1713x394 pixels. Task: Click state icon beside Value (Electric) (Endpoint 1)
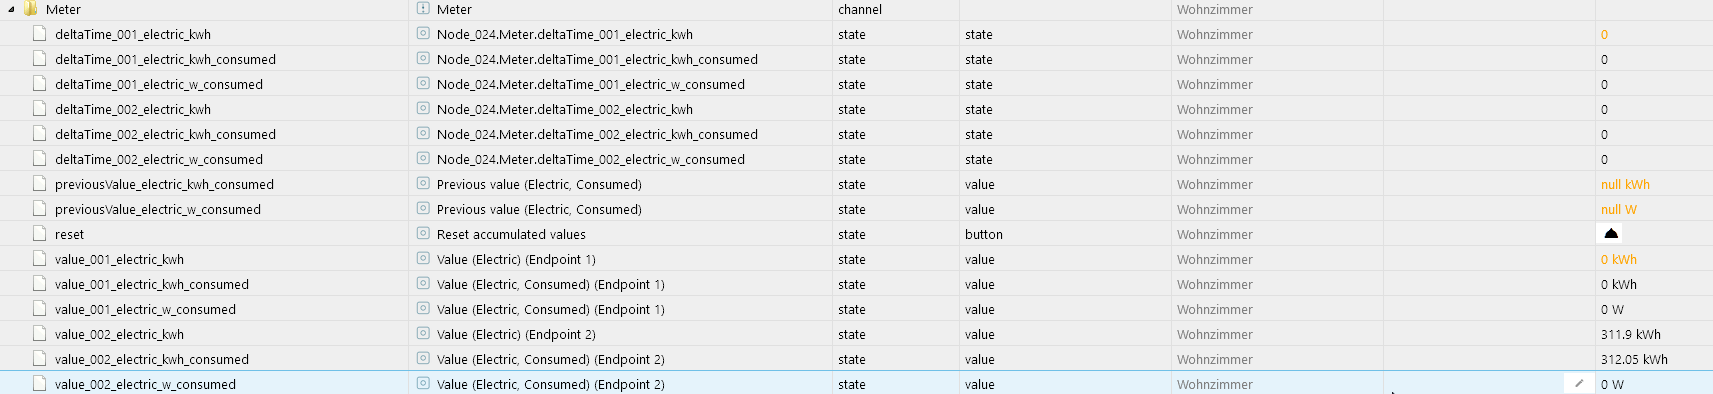[x=423, y=259]
